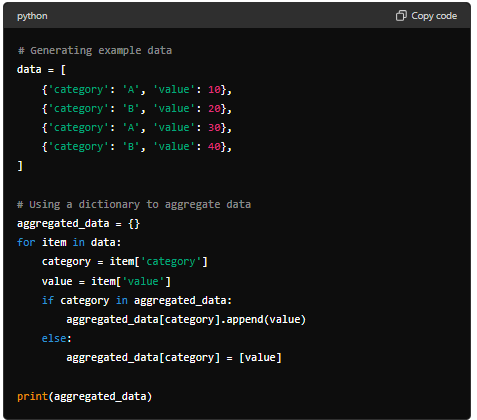
Task: Click the number 20 in second entry
Action: (214, 108)
